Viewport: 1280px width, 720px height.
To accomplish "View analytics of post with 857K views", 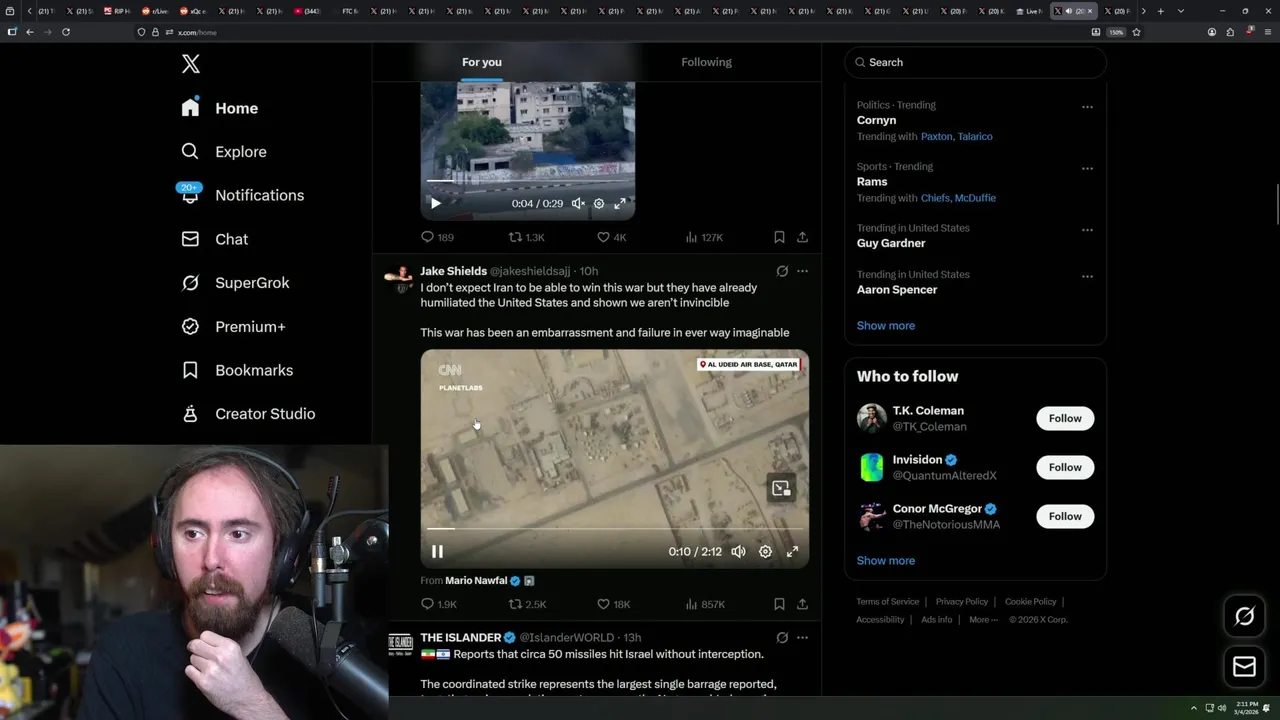I will (x=705, y=604).
